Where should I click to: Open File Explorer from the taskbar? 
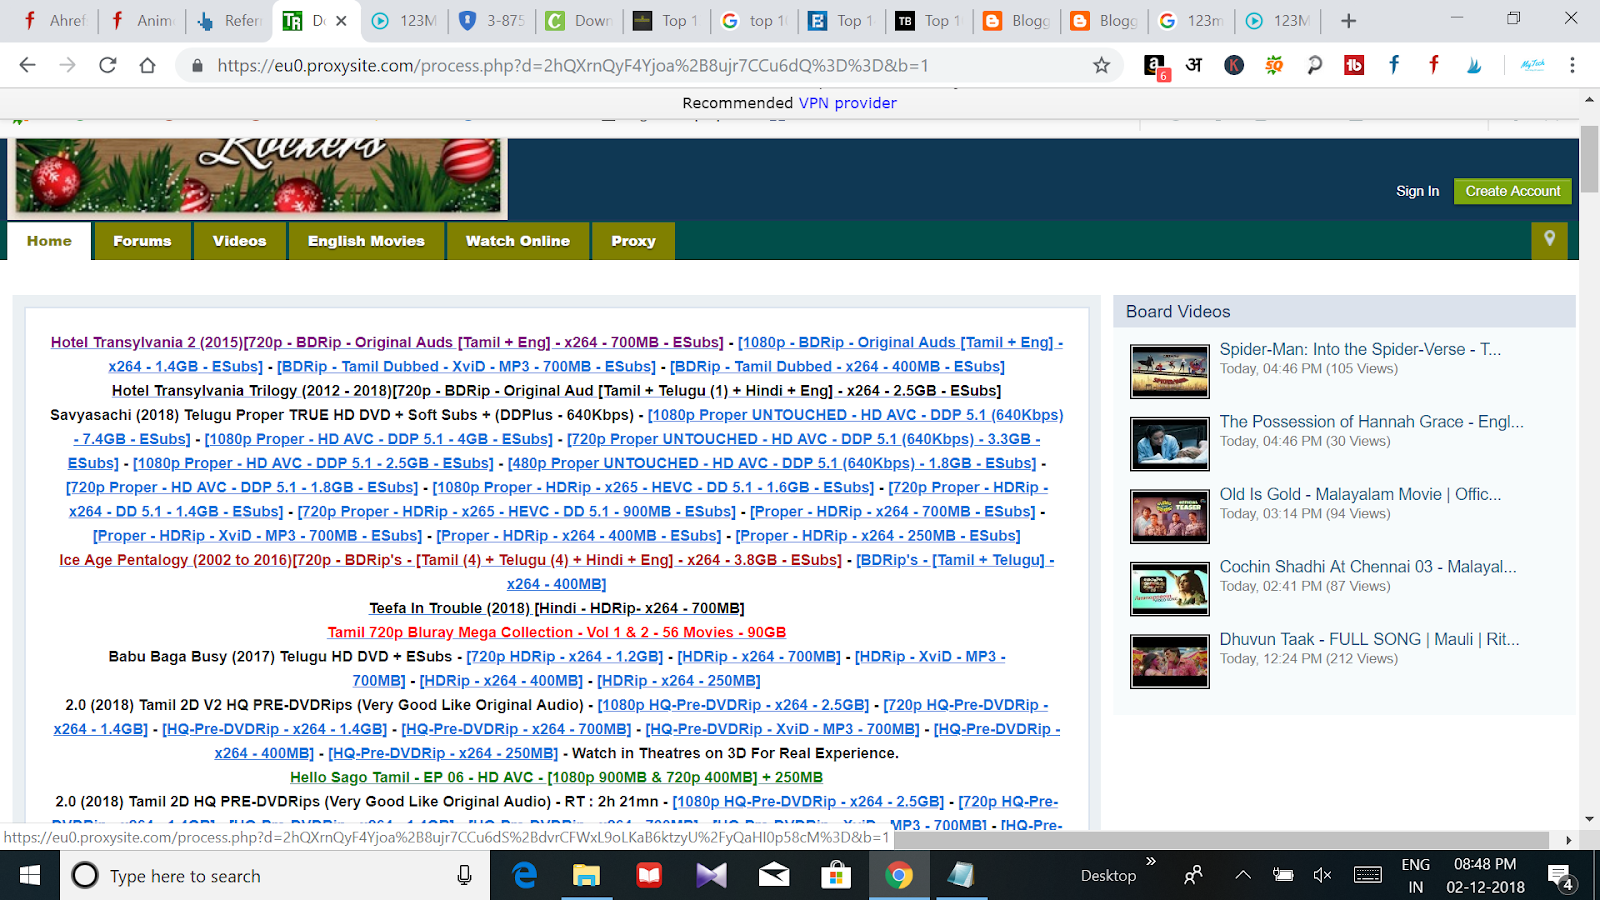pyautogui.click(x=585, y=876)
